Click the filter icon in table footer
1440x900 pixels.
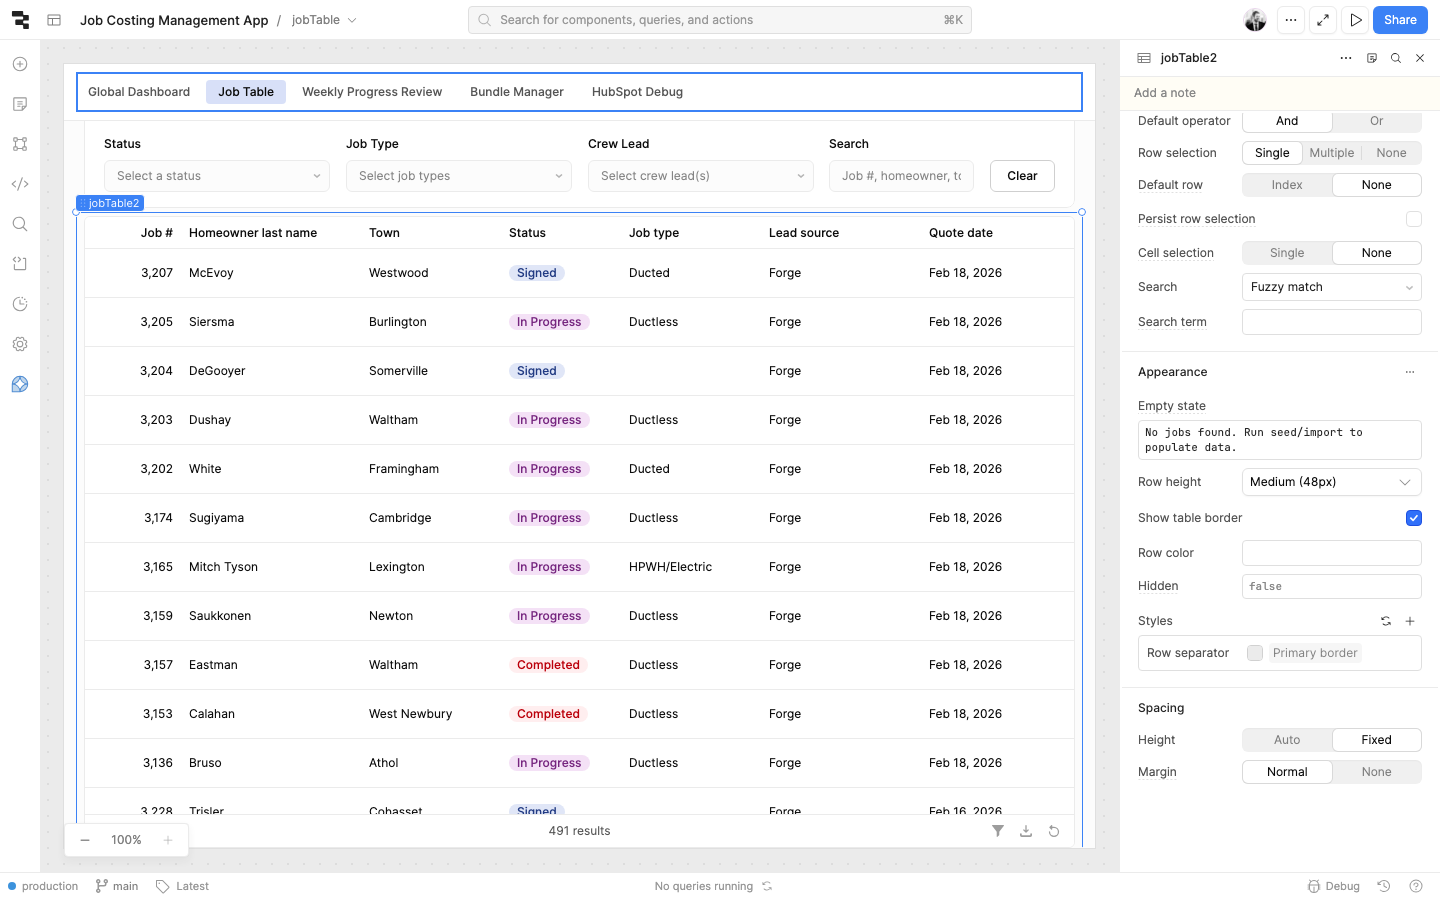997,831
